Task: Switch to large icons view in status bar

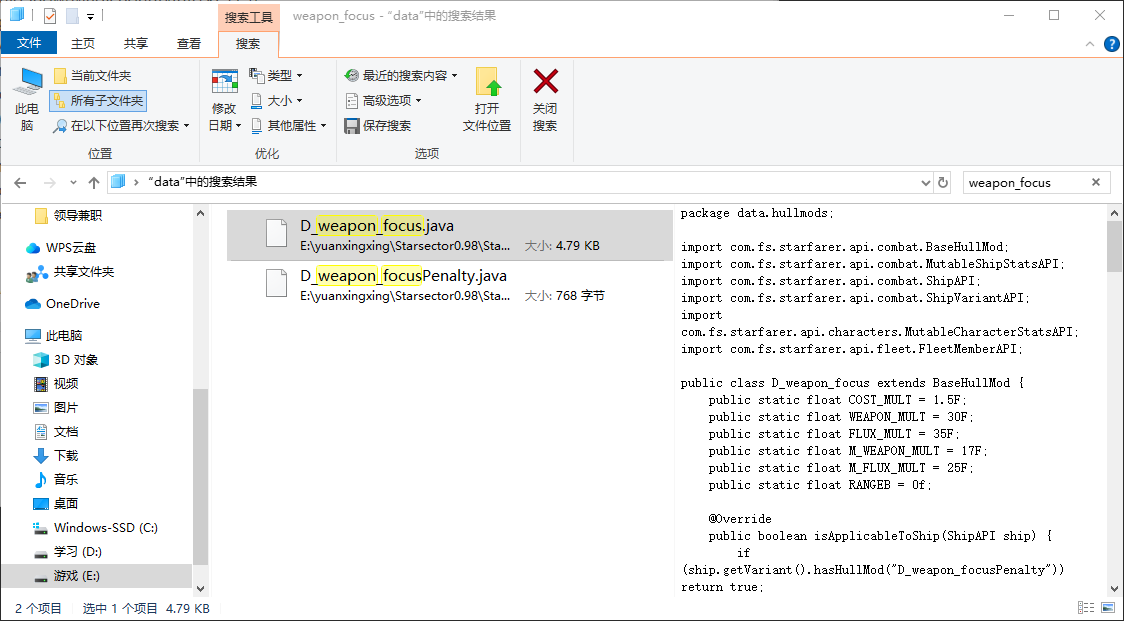Action: tap(1107, 608)
